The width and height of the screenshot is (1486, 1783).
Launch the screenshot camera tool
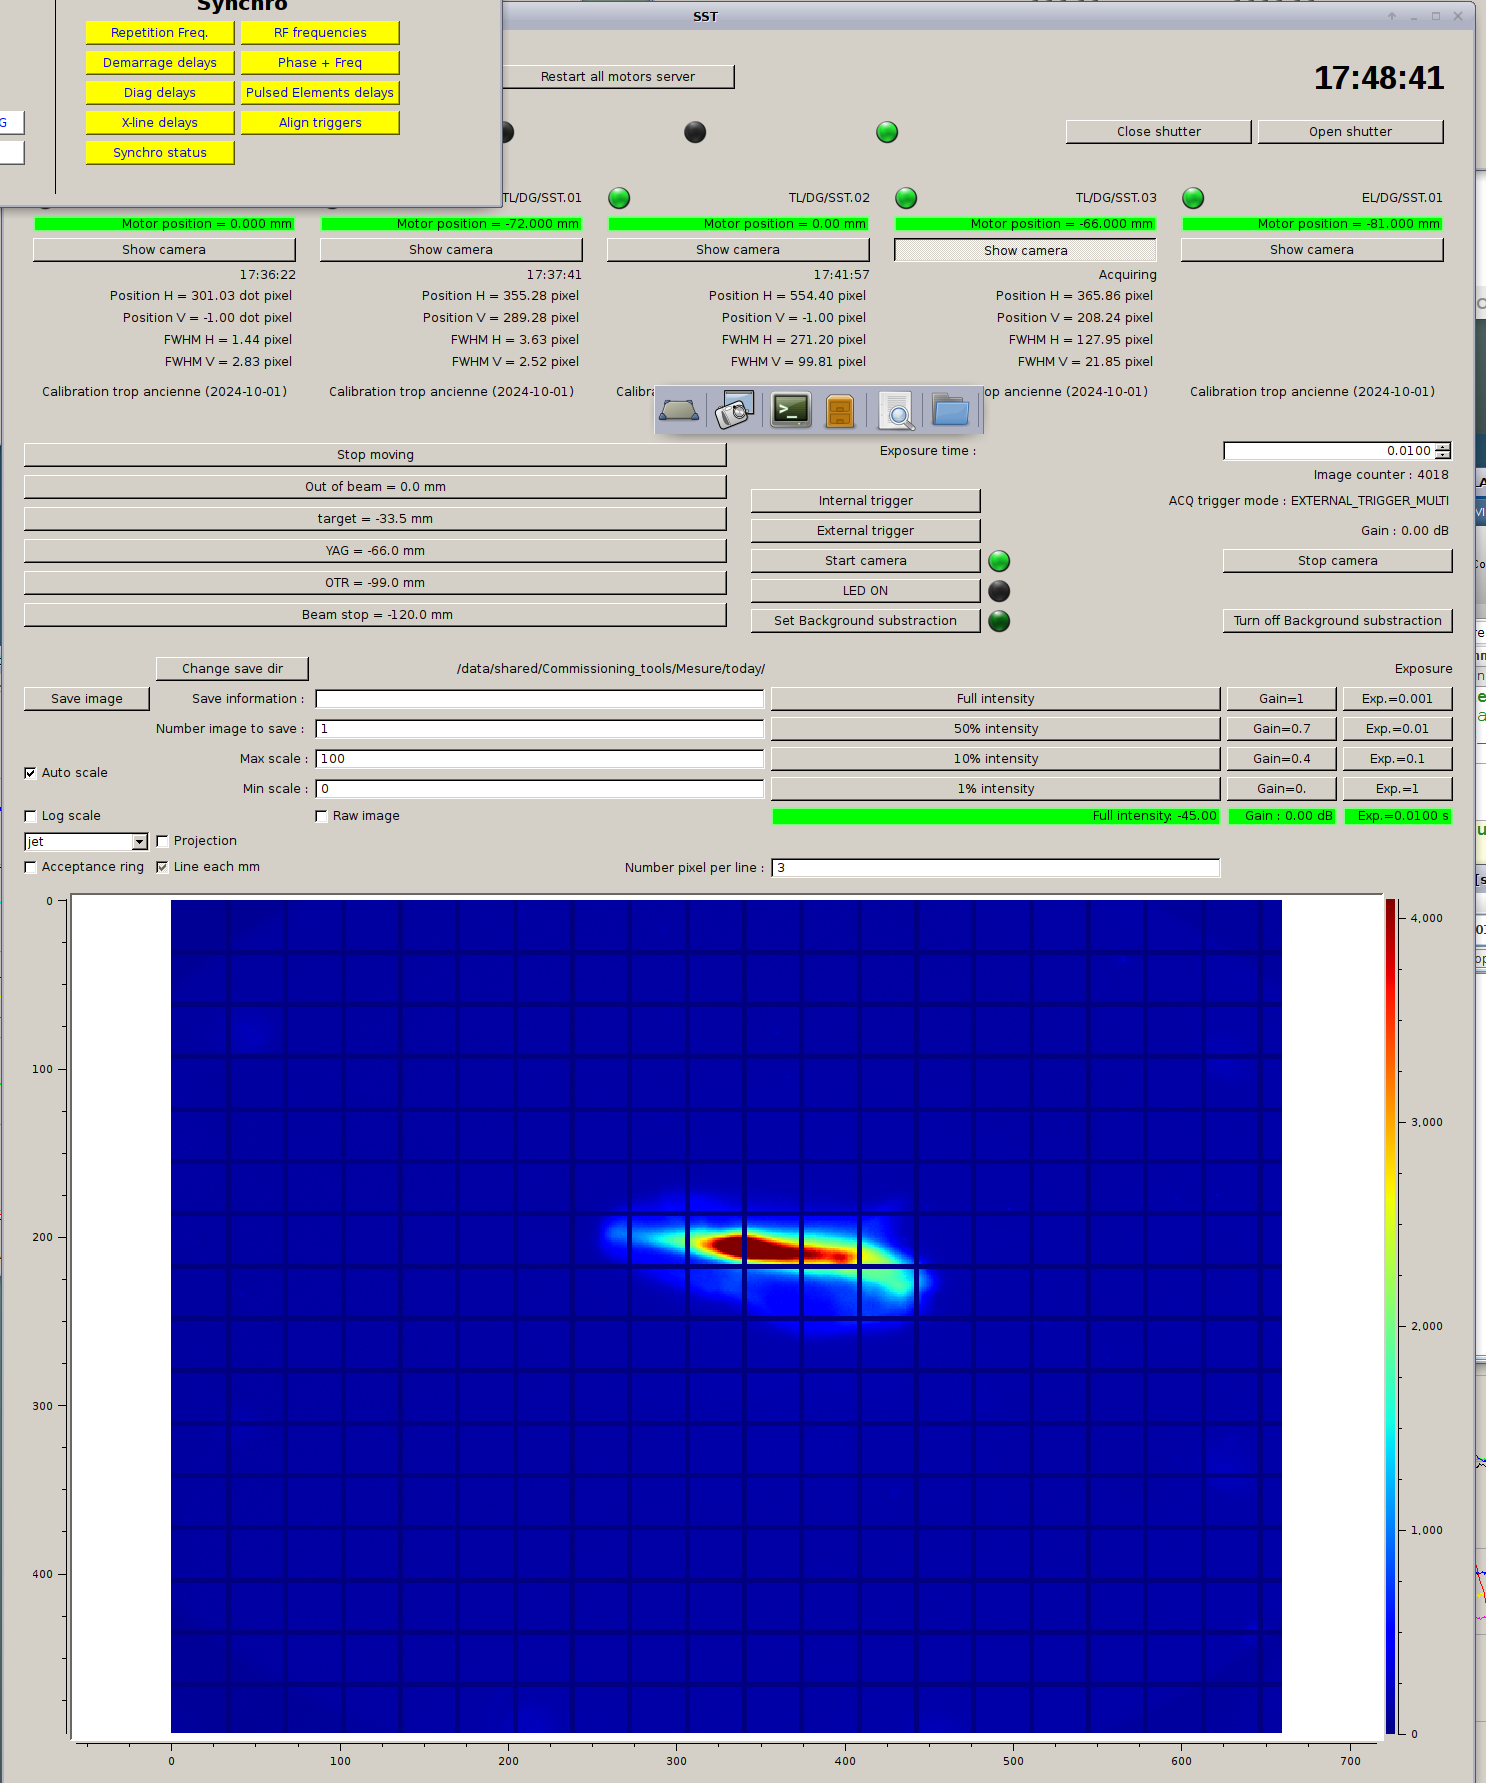pyautogui.click(x=734, y=411)
